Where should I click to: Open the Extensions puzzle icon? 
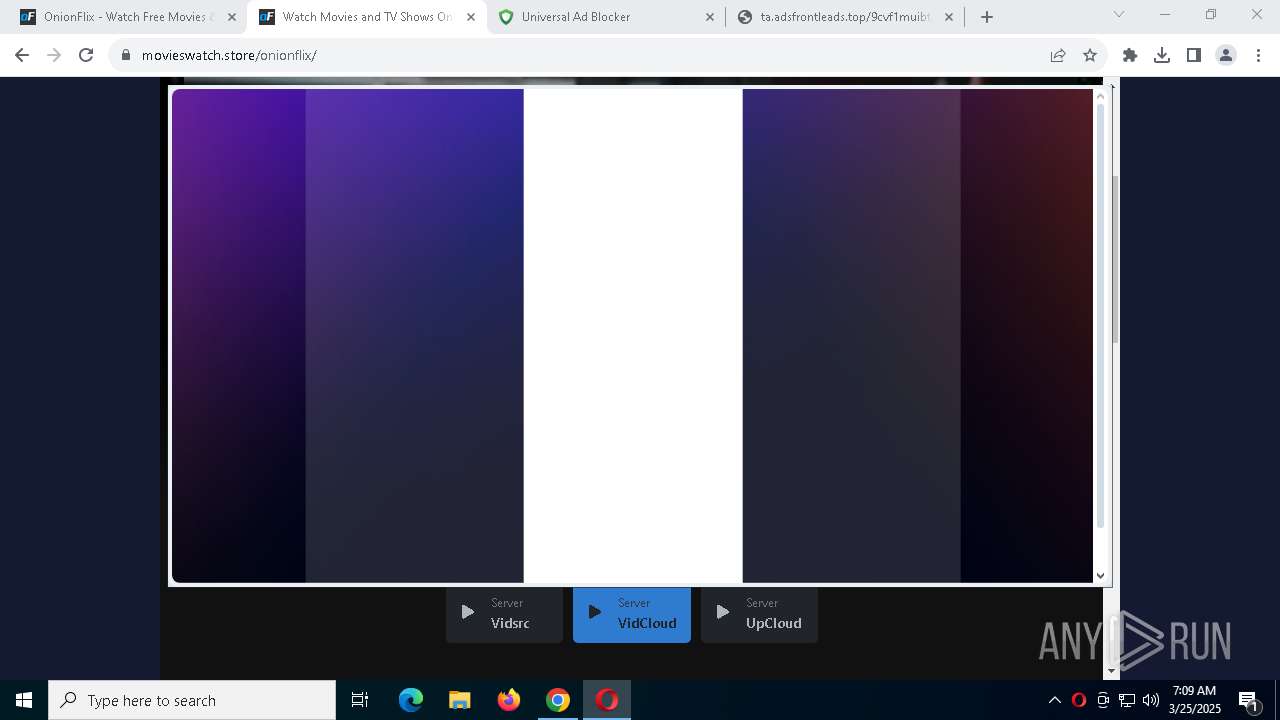(1130, 55)
